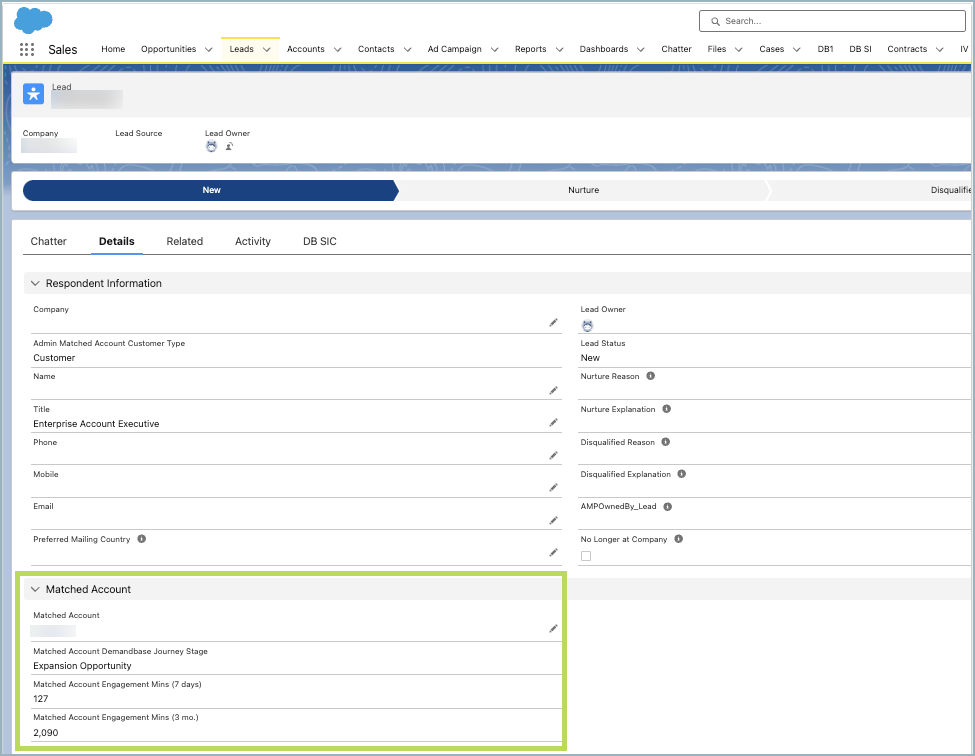Edit the Email field with the pencil icon
975x756 pixels.
click(553, 519)
